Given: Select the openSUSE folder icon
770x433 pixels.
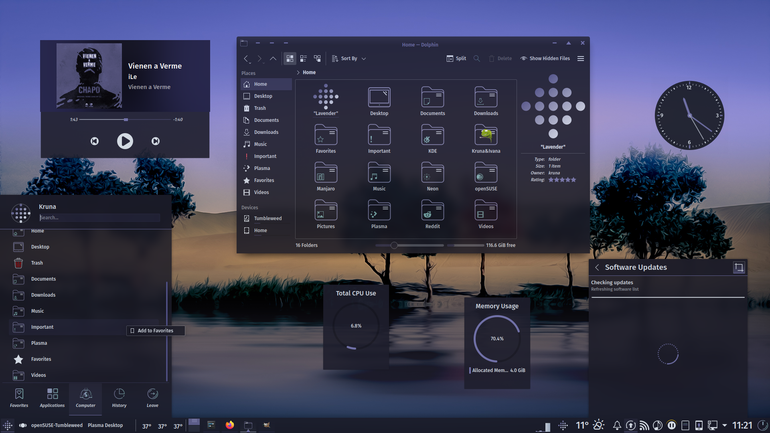Looking at the screenshot, I should (486, 176).
